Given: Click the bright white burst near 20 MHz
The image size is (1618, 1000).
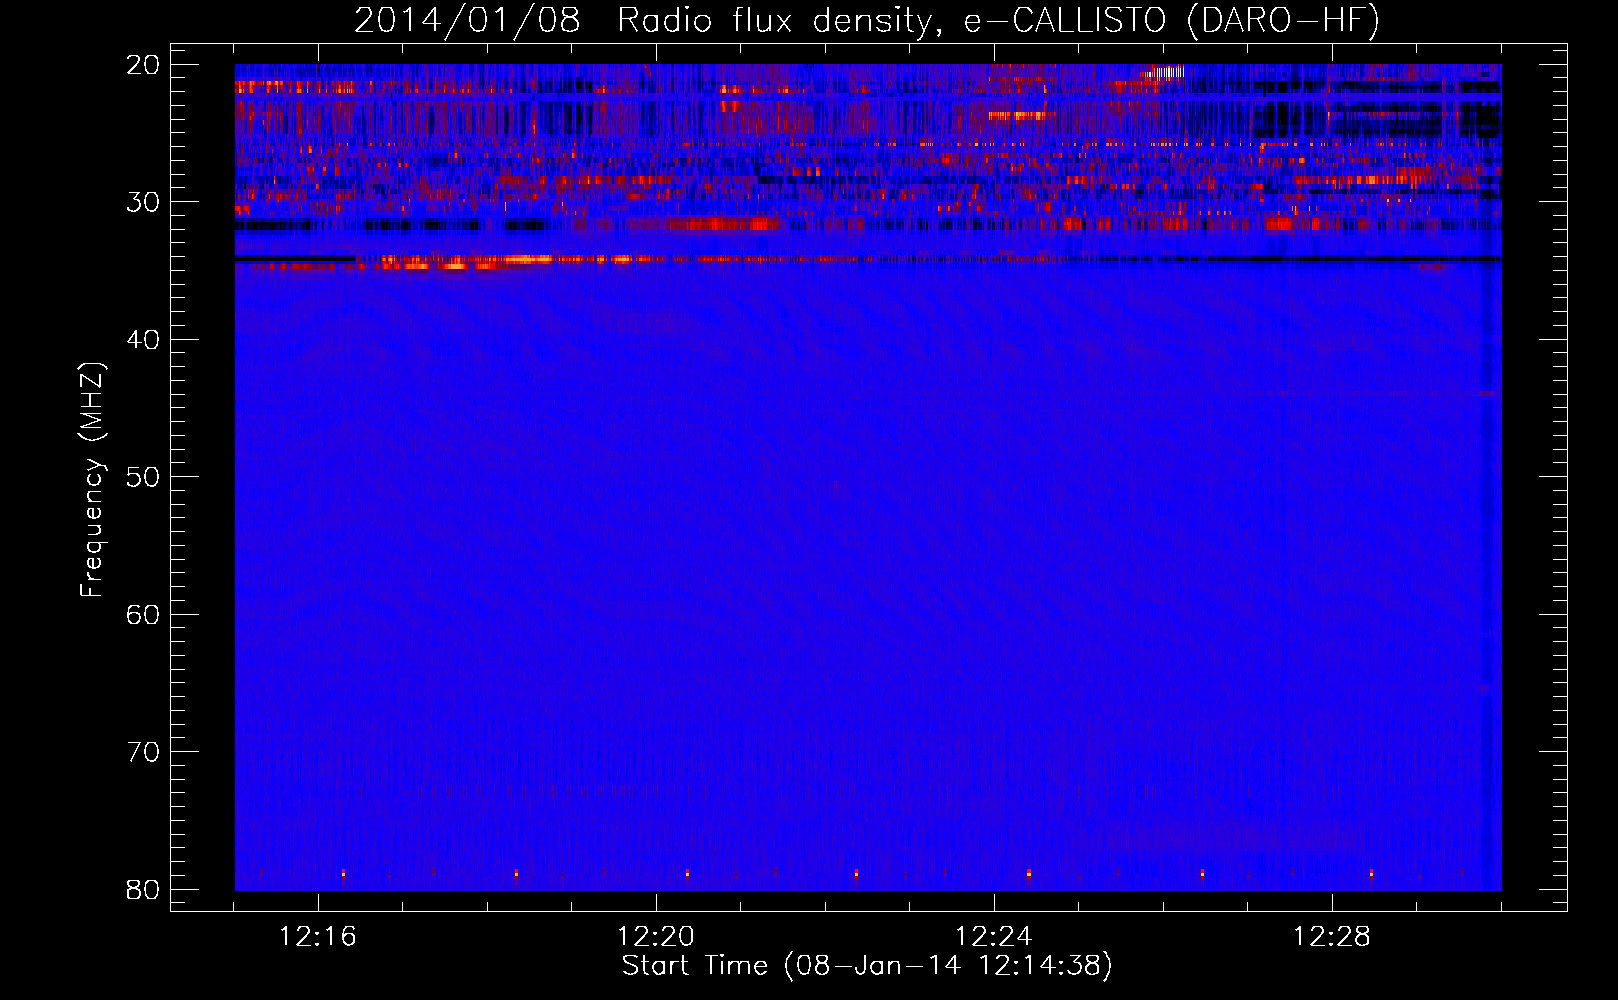Looking at the screenshot, I should (x=1166, y=71).
